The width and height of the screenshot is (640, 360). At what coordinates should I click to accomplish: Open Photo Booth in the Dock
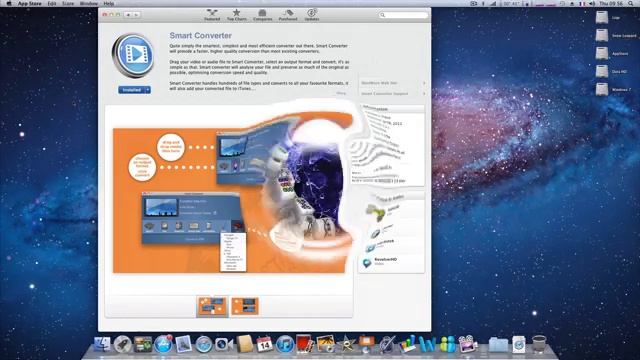click(x=304, y=344)
